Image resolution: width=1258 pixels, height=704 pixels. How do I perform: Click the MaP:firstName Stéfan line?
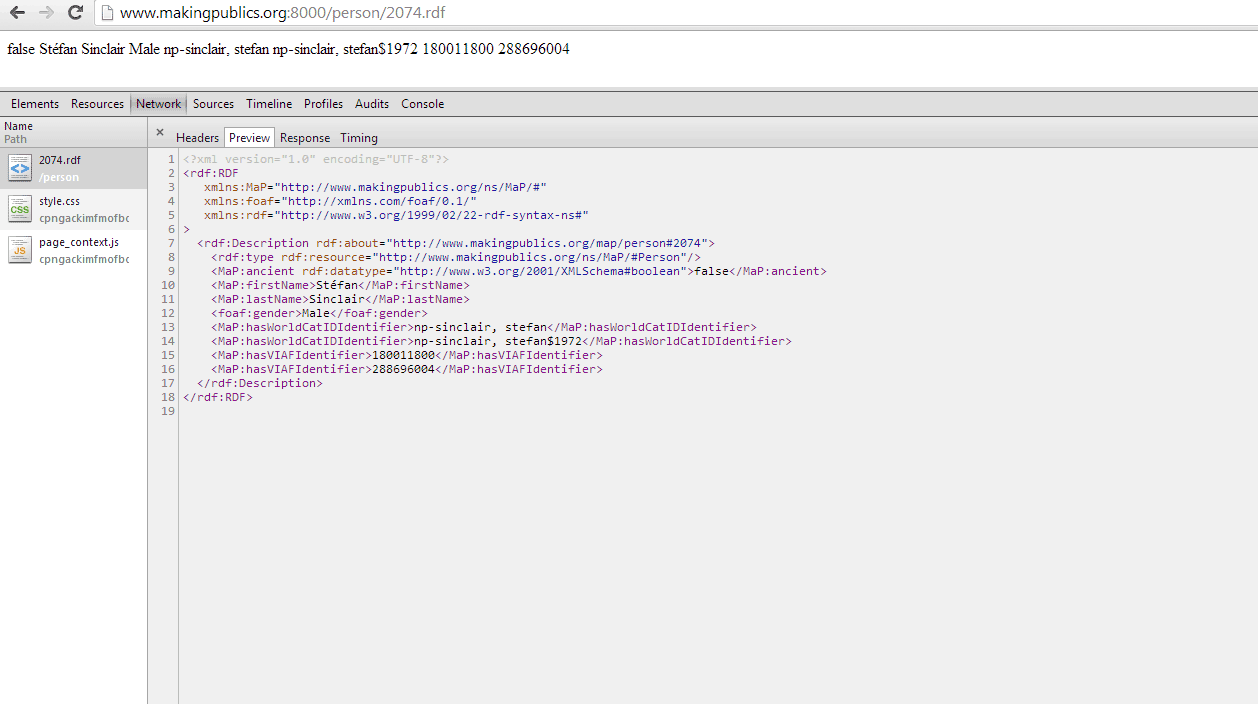pyautogui.click(x=340, y=285)
